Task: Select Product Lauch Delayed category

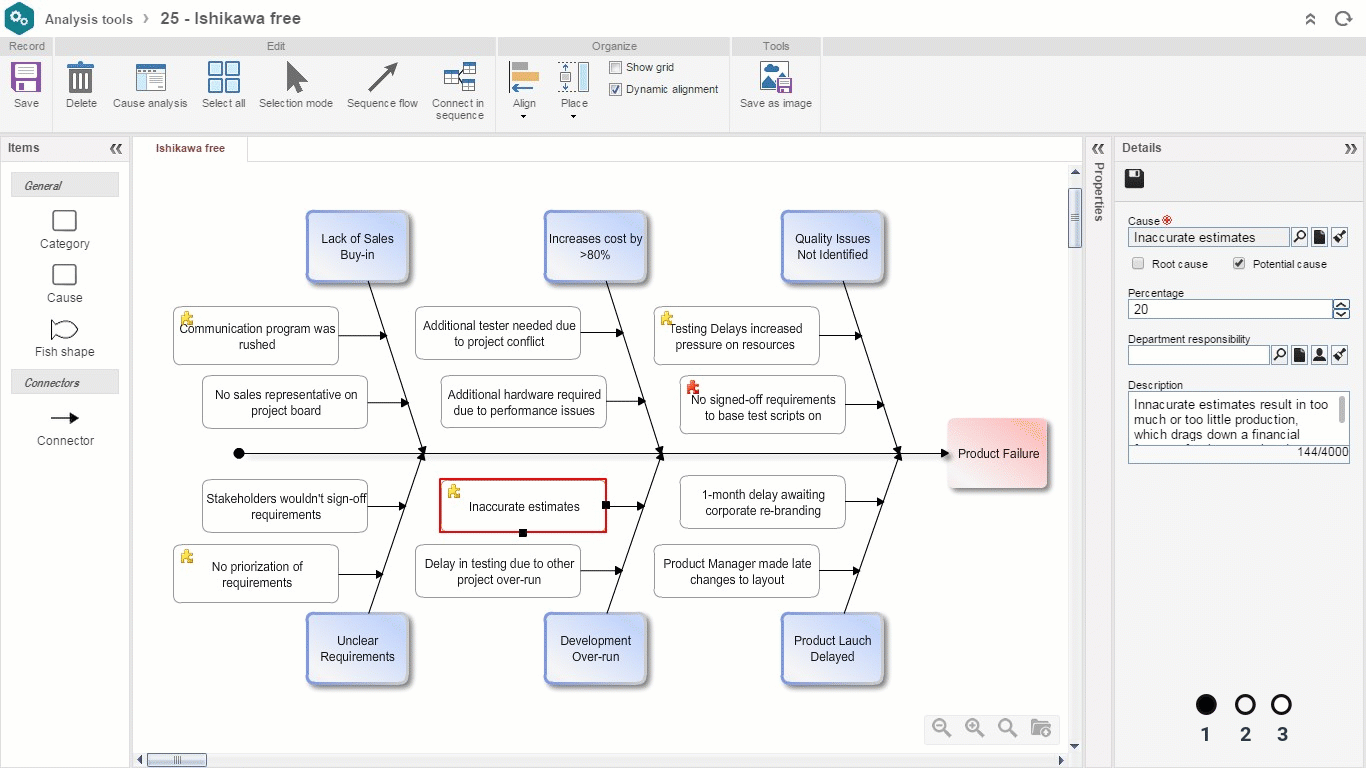Action: coord(832,648)
